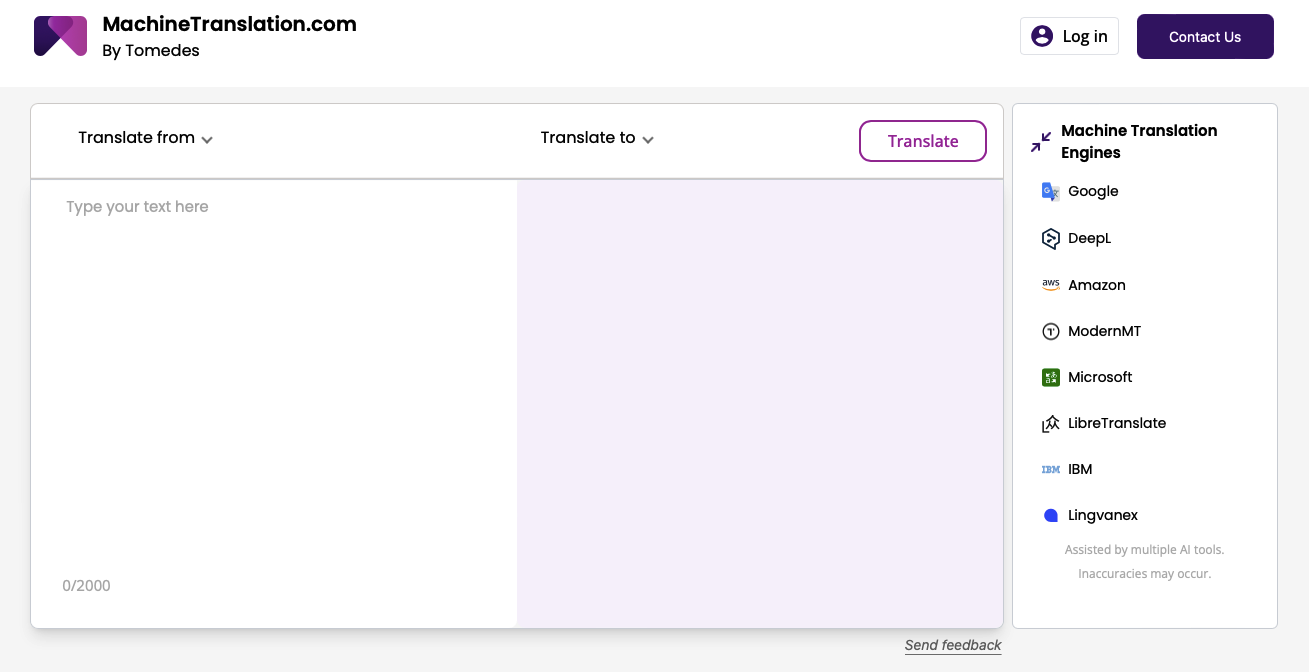Click the Amazon AWS engine icon

[x=1051, y=285]
